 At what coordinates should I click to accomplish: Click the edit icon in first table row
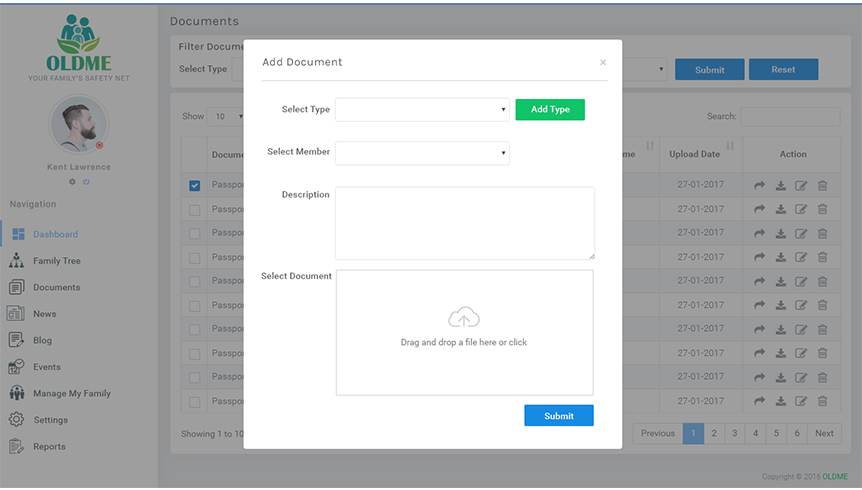[801, 185]
